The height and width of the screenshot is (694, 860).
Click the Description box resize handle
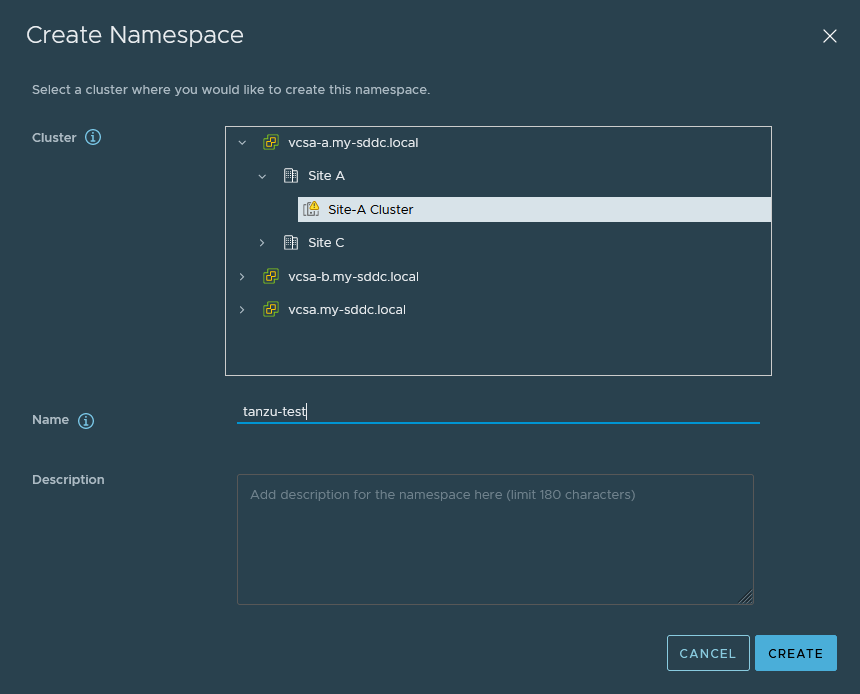[x=745, y=597]
